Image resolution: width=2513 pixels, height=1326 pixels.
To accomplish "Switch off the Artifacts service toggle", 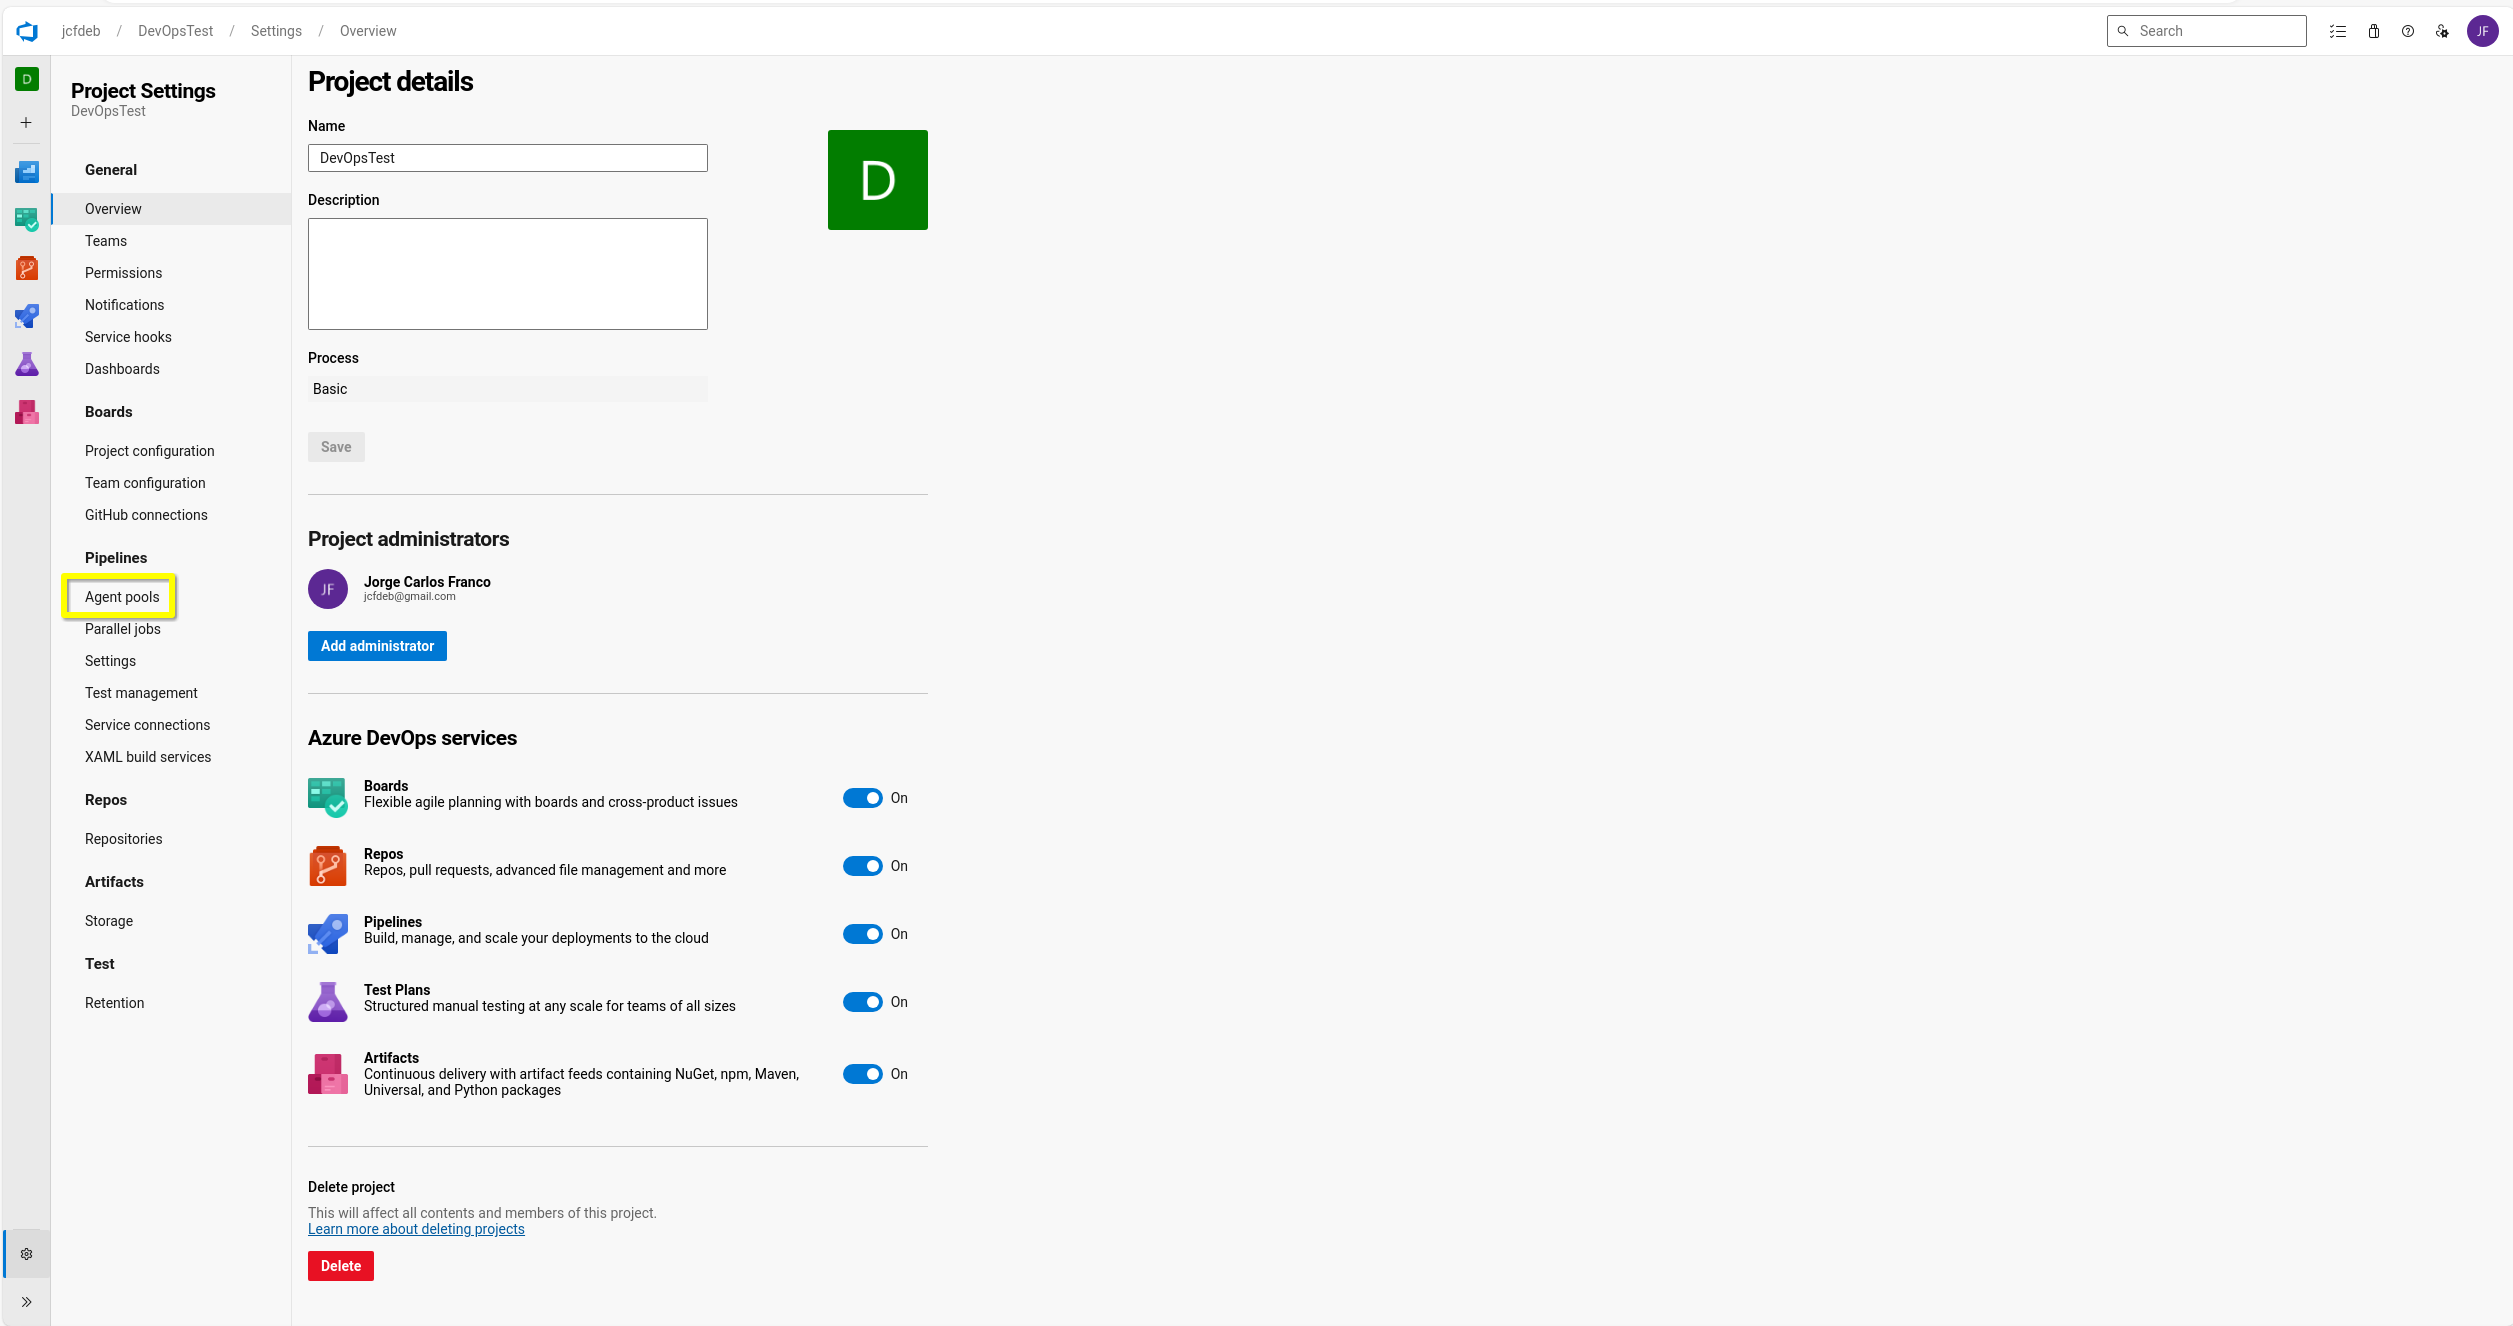I will point(863,1074).
